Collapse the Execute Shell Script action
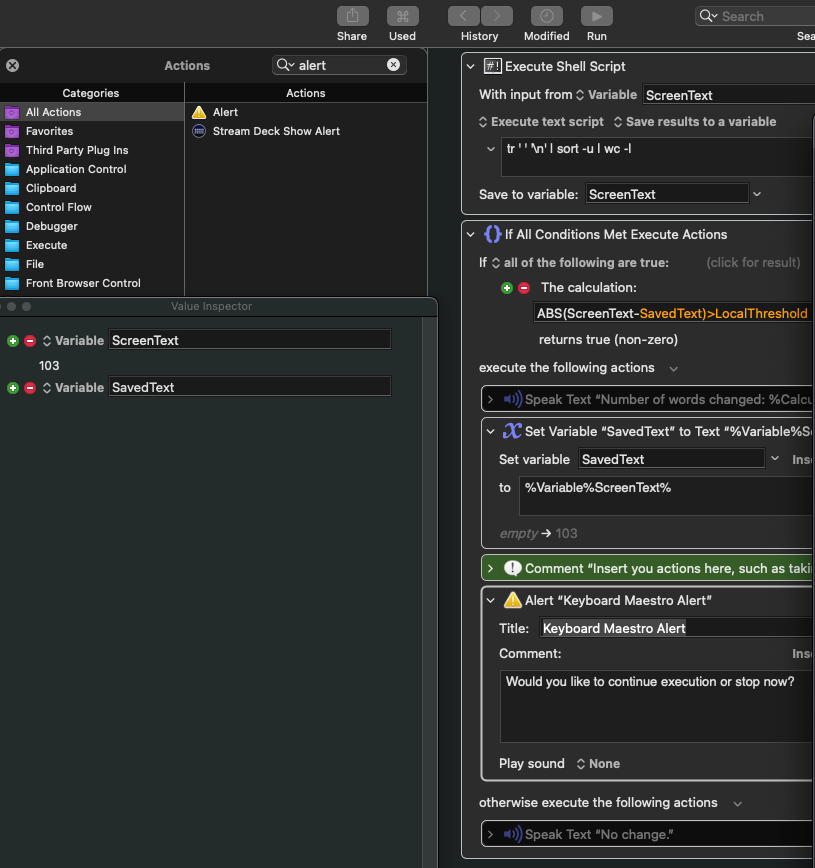Screen dimensions: 815x868 [472, 66]
